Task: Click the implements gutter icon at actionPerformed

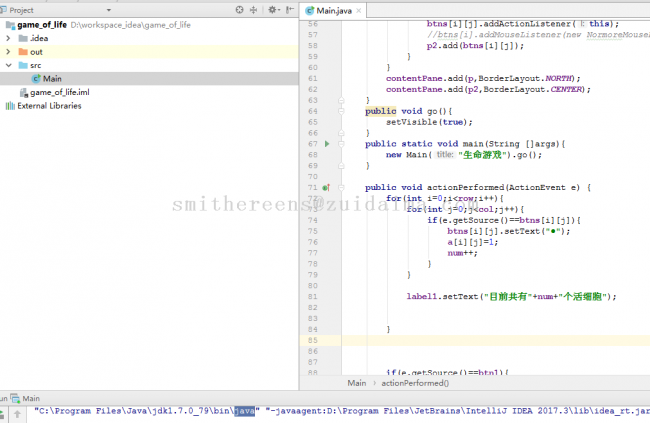Action: [x=327, y=187]
